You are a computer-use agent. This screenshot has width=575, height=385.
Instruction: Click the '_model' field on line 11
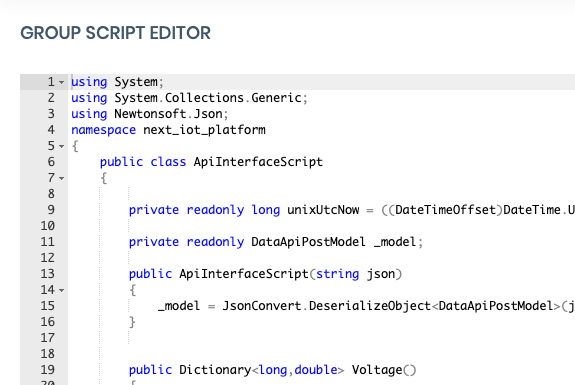395,242
